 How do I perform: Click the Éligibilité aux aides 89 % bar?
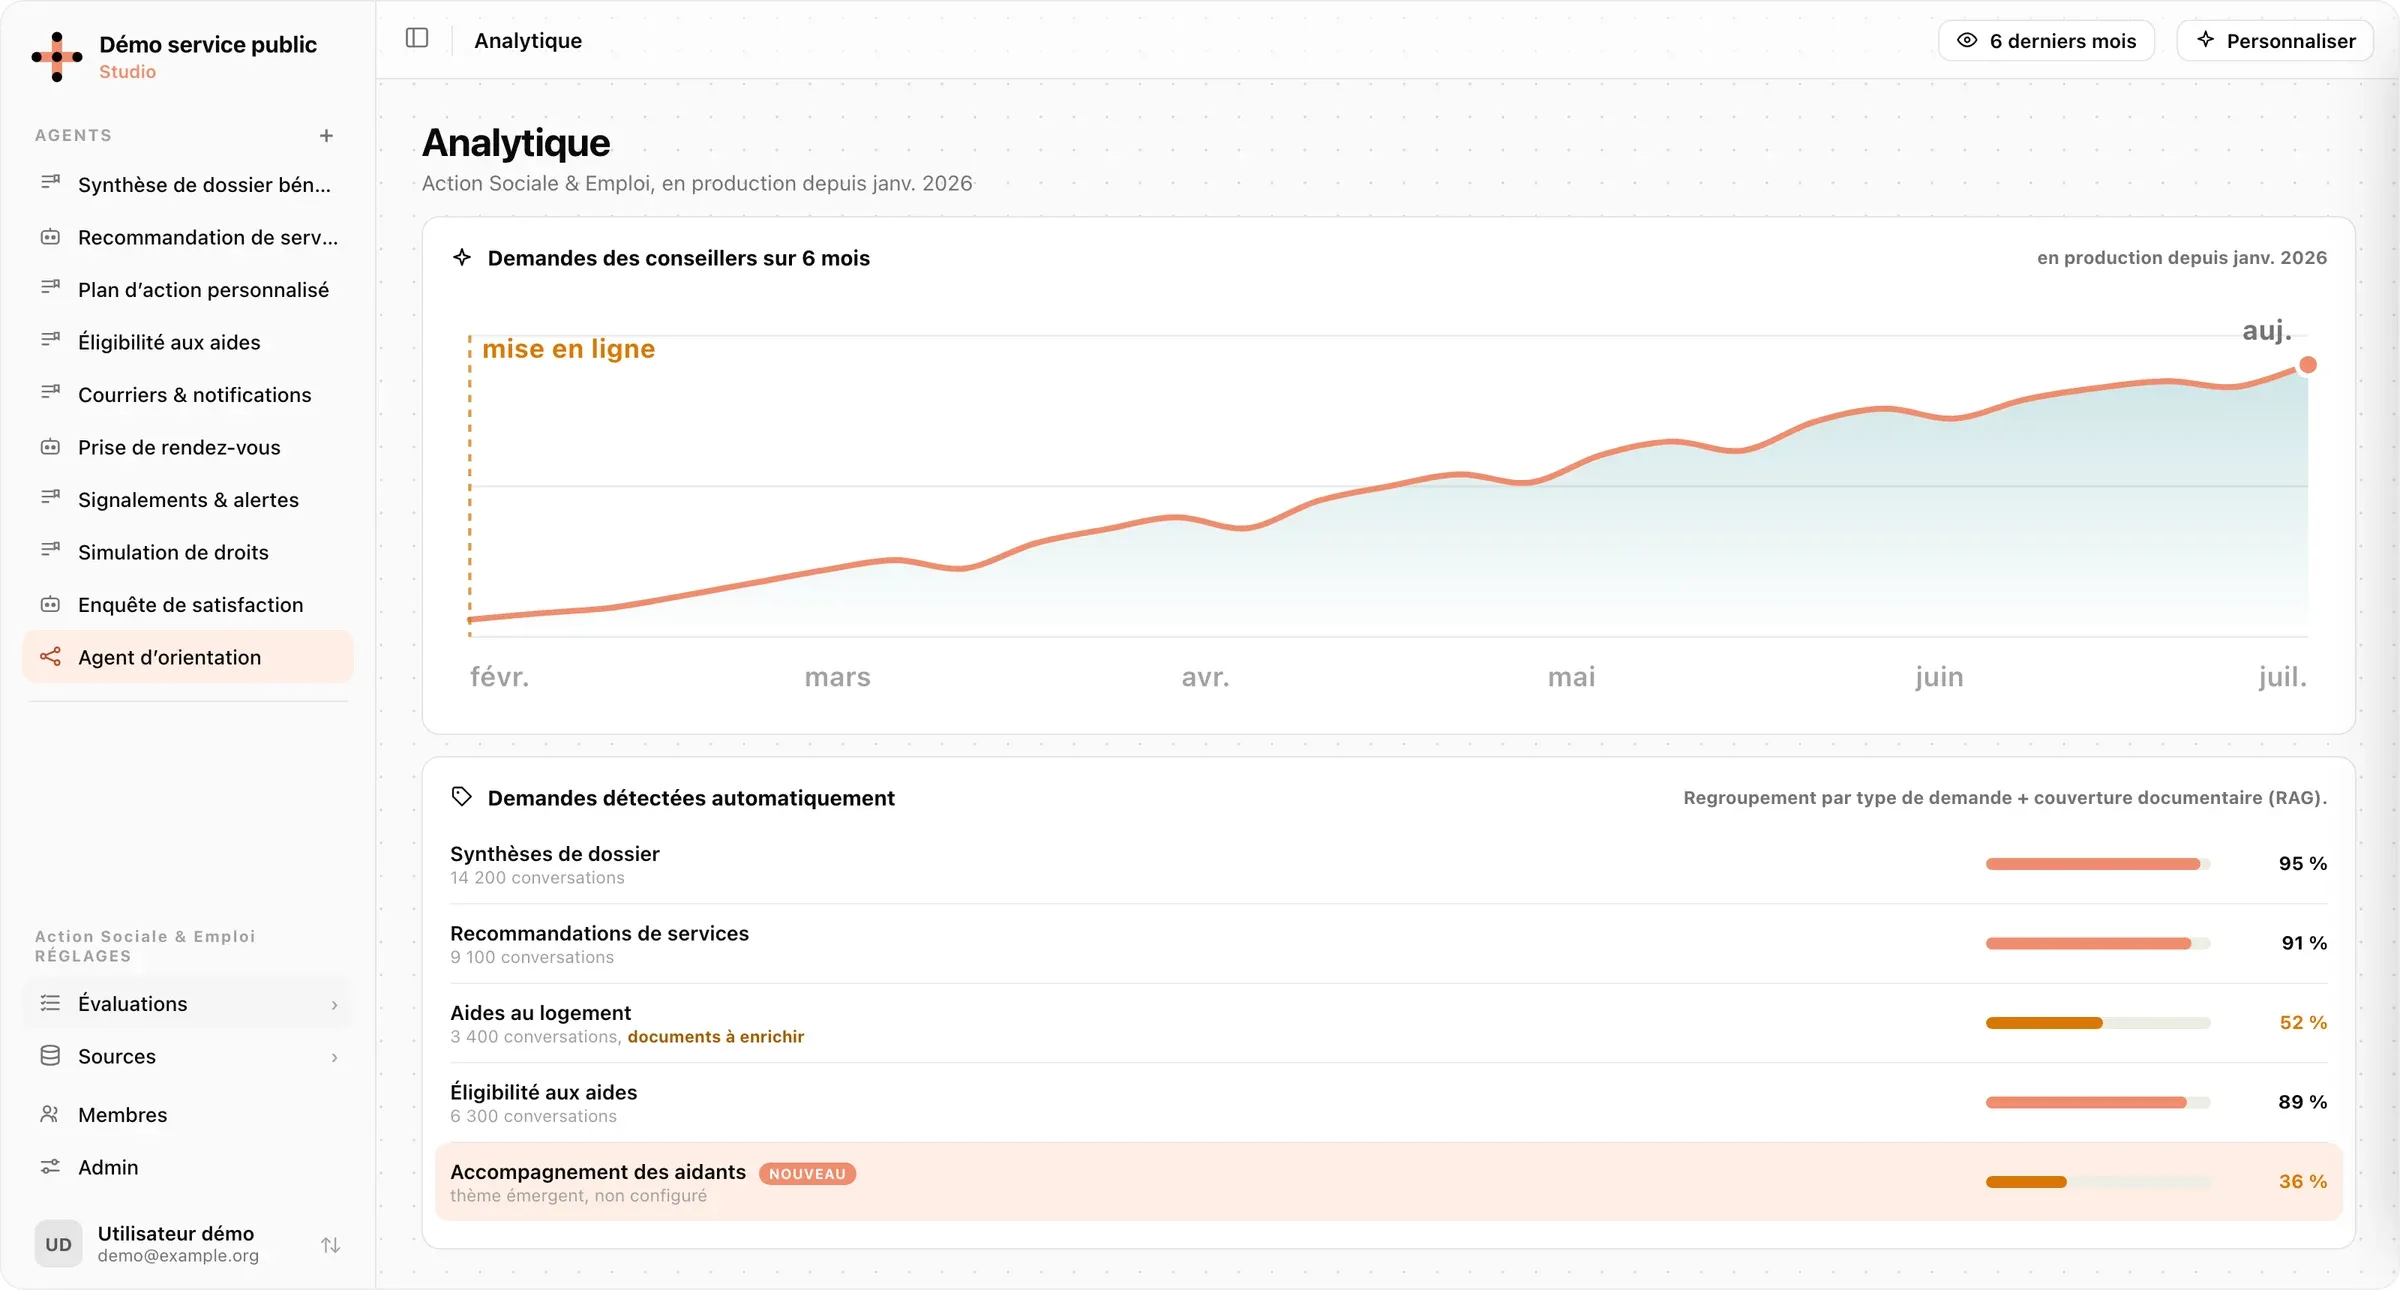click(2098, 1102)
